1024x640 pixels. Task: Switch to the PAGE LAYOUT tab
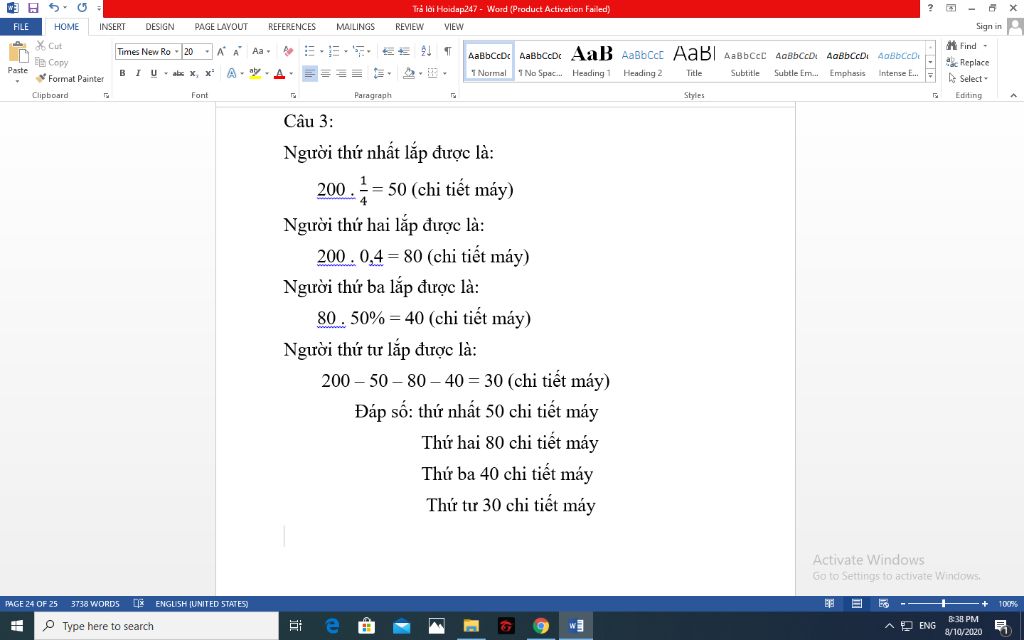[221, 27]
